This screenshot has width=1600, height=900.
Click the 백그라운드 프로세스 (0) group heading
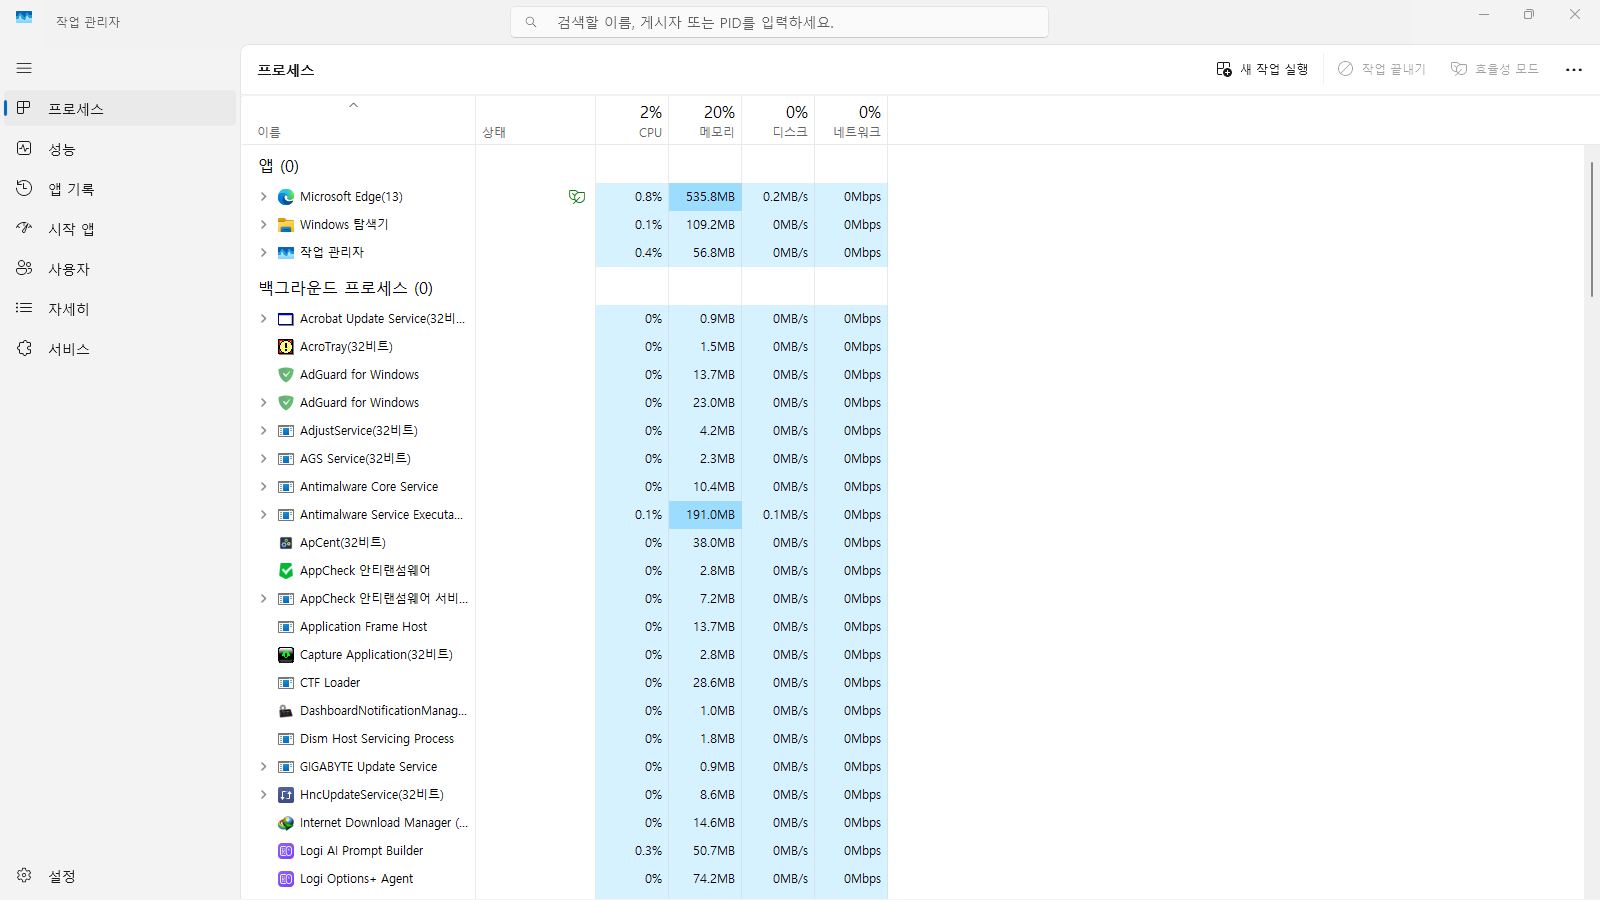pos(346,288)
